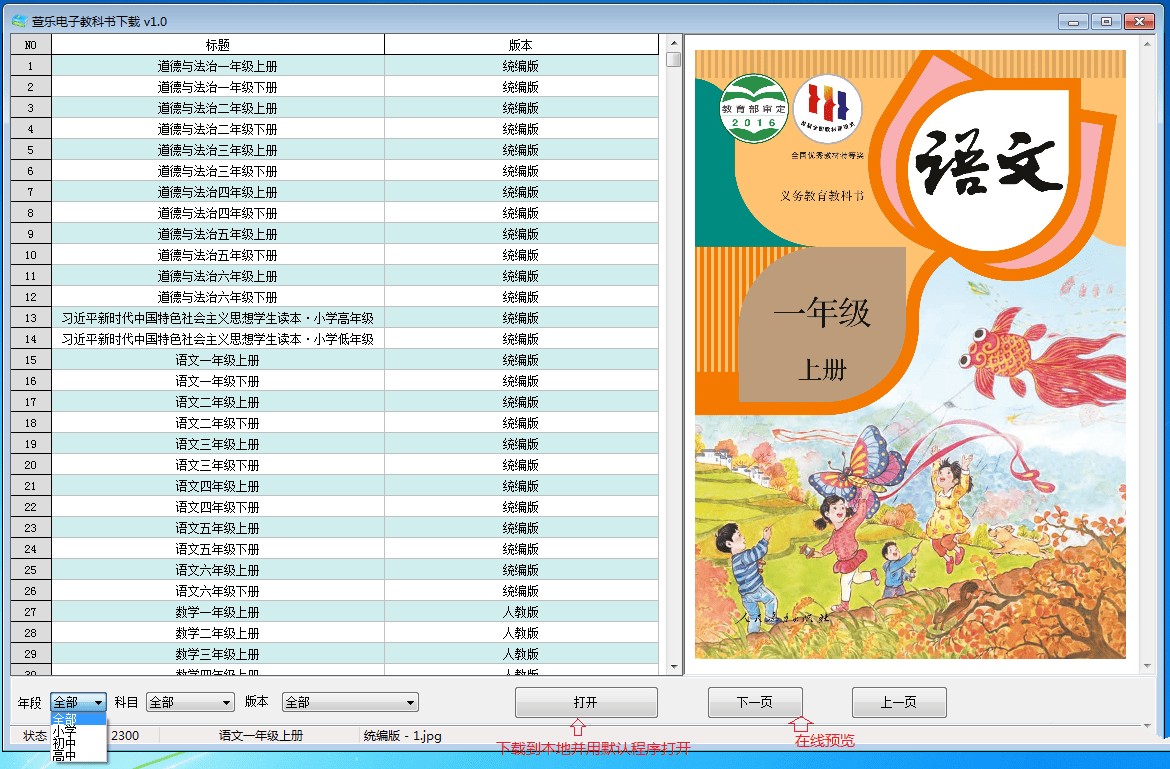Select row 道德与法治一年级下册

point(334,87)
